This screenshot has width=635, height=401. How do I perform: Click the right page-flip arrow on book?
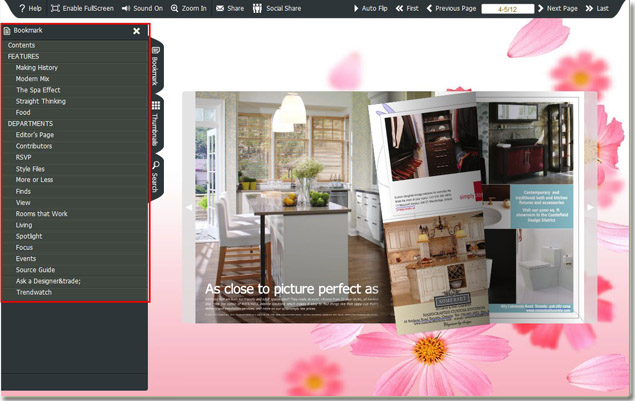click(590, 207)
